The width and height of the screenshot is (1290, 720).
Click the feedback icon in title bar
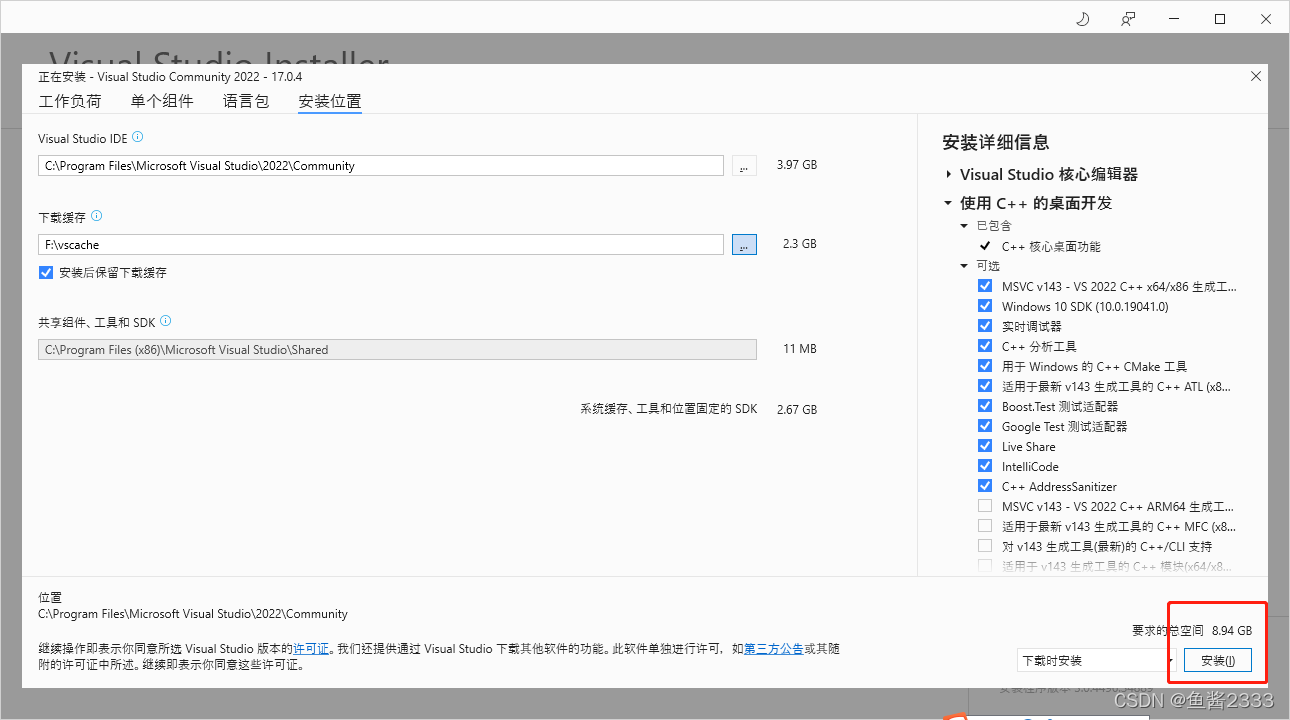tap(1128, 19)
